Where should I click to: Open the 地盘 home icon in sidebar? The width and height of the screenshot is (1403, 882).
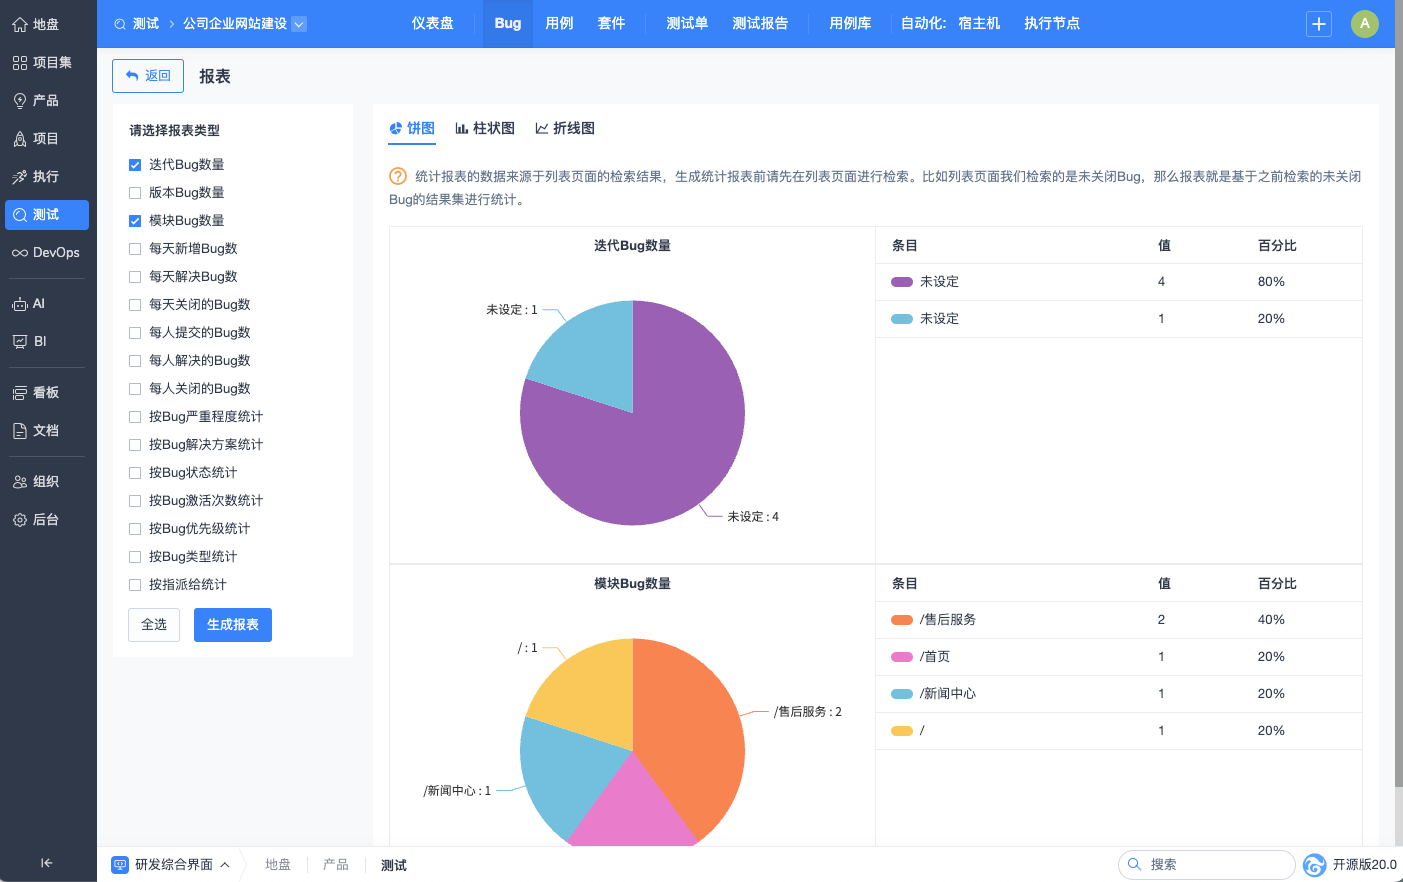(x=20, y=24)
